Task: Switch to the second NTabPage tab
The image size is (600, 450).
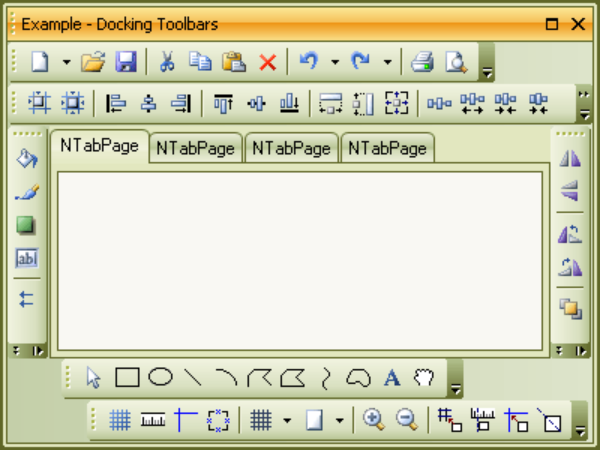Action: coord(196,148)
